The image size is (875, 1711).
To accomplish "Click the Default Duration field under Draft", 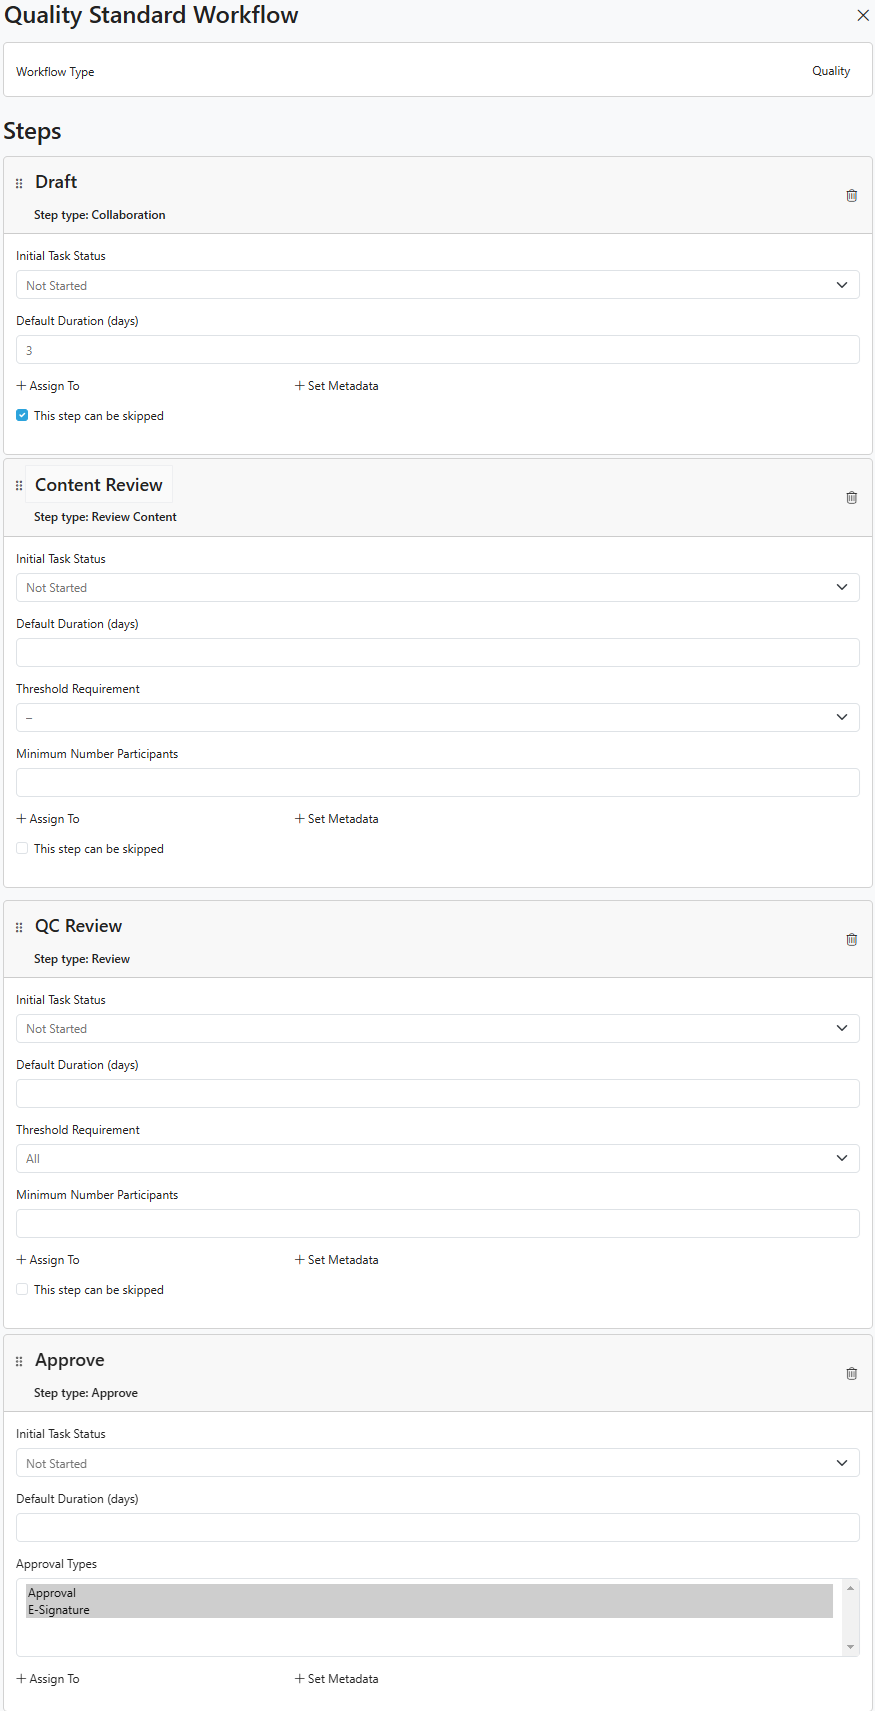I will 438,349.
